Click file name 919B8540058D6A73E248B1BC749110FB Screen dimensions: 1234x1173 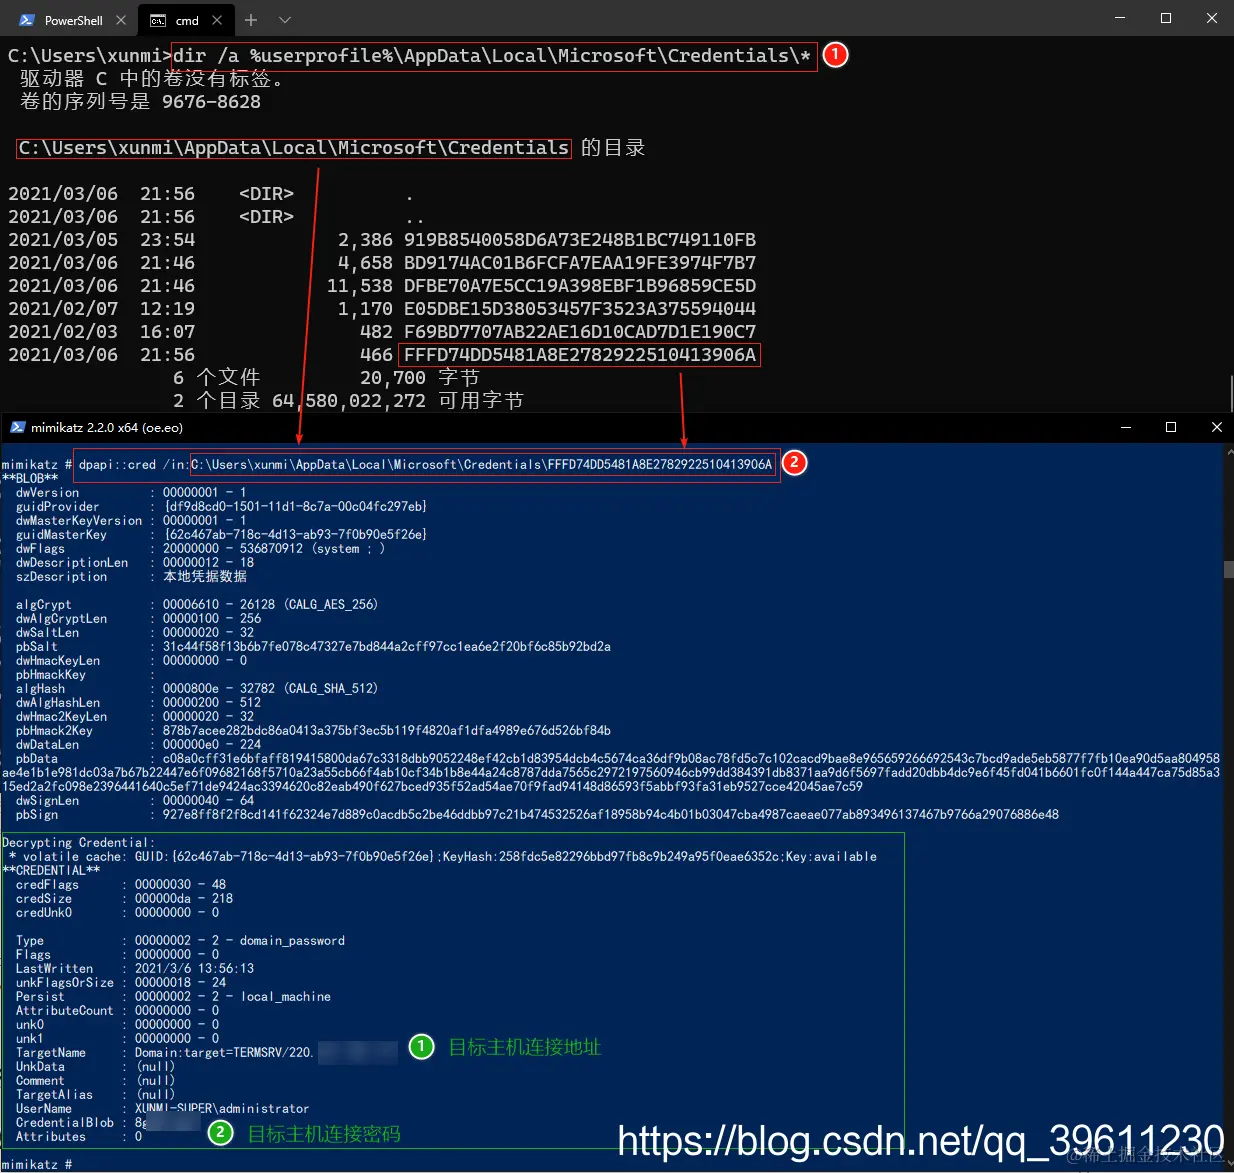click(x=580, y=240)
